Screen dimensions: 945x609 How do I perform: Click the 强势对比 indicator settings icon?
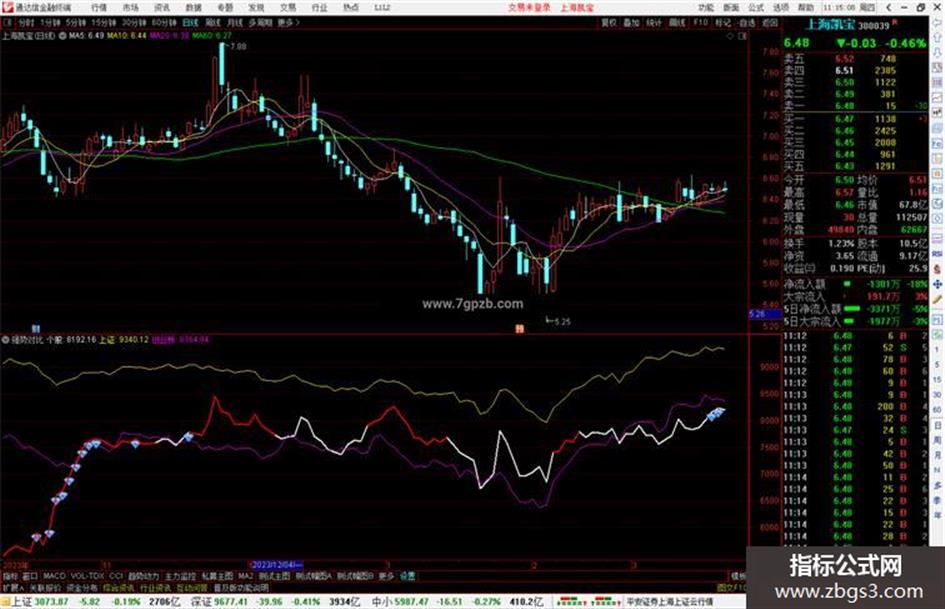point(5,340)
